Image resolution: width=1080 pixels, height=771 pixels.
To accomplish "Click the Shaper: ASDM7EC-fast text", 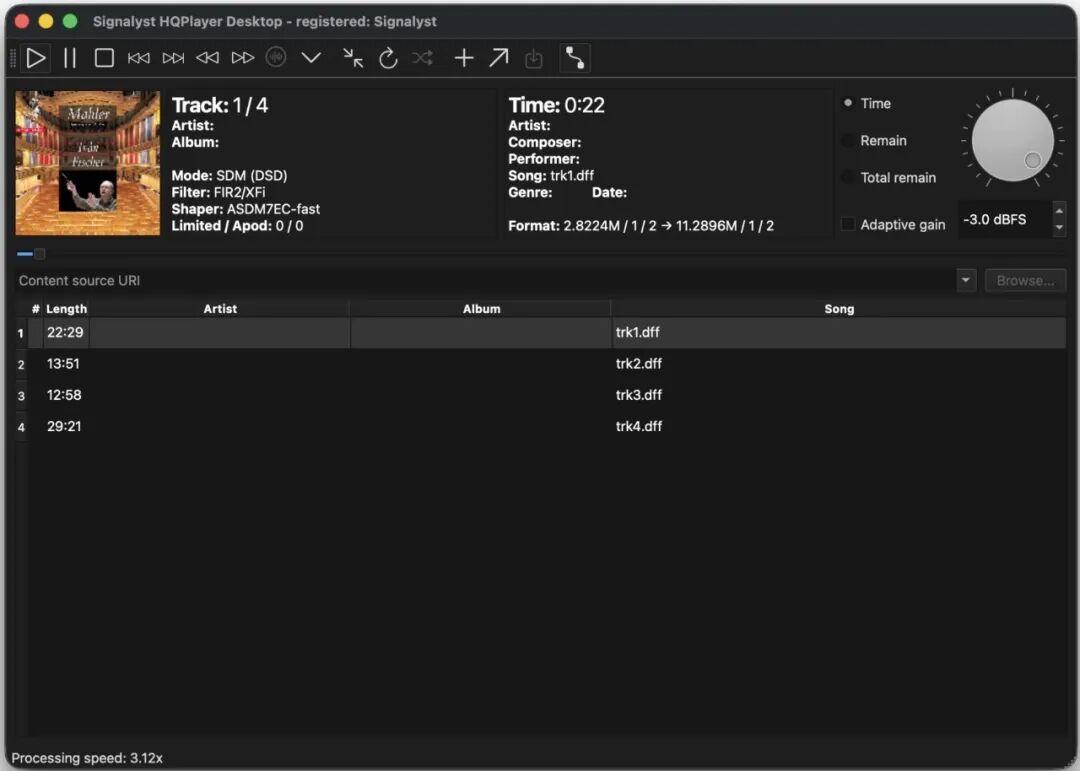I will click(x=246, y=209).
